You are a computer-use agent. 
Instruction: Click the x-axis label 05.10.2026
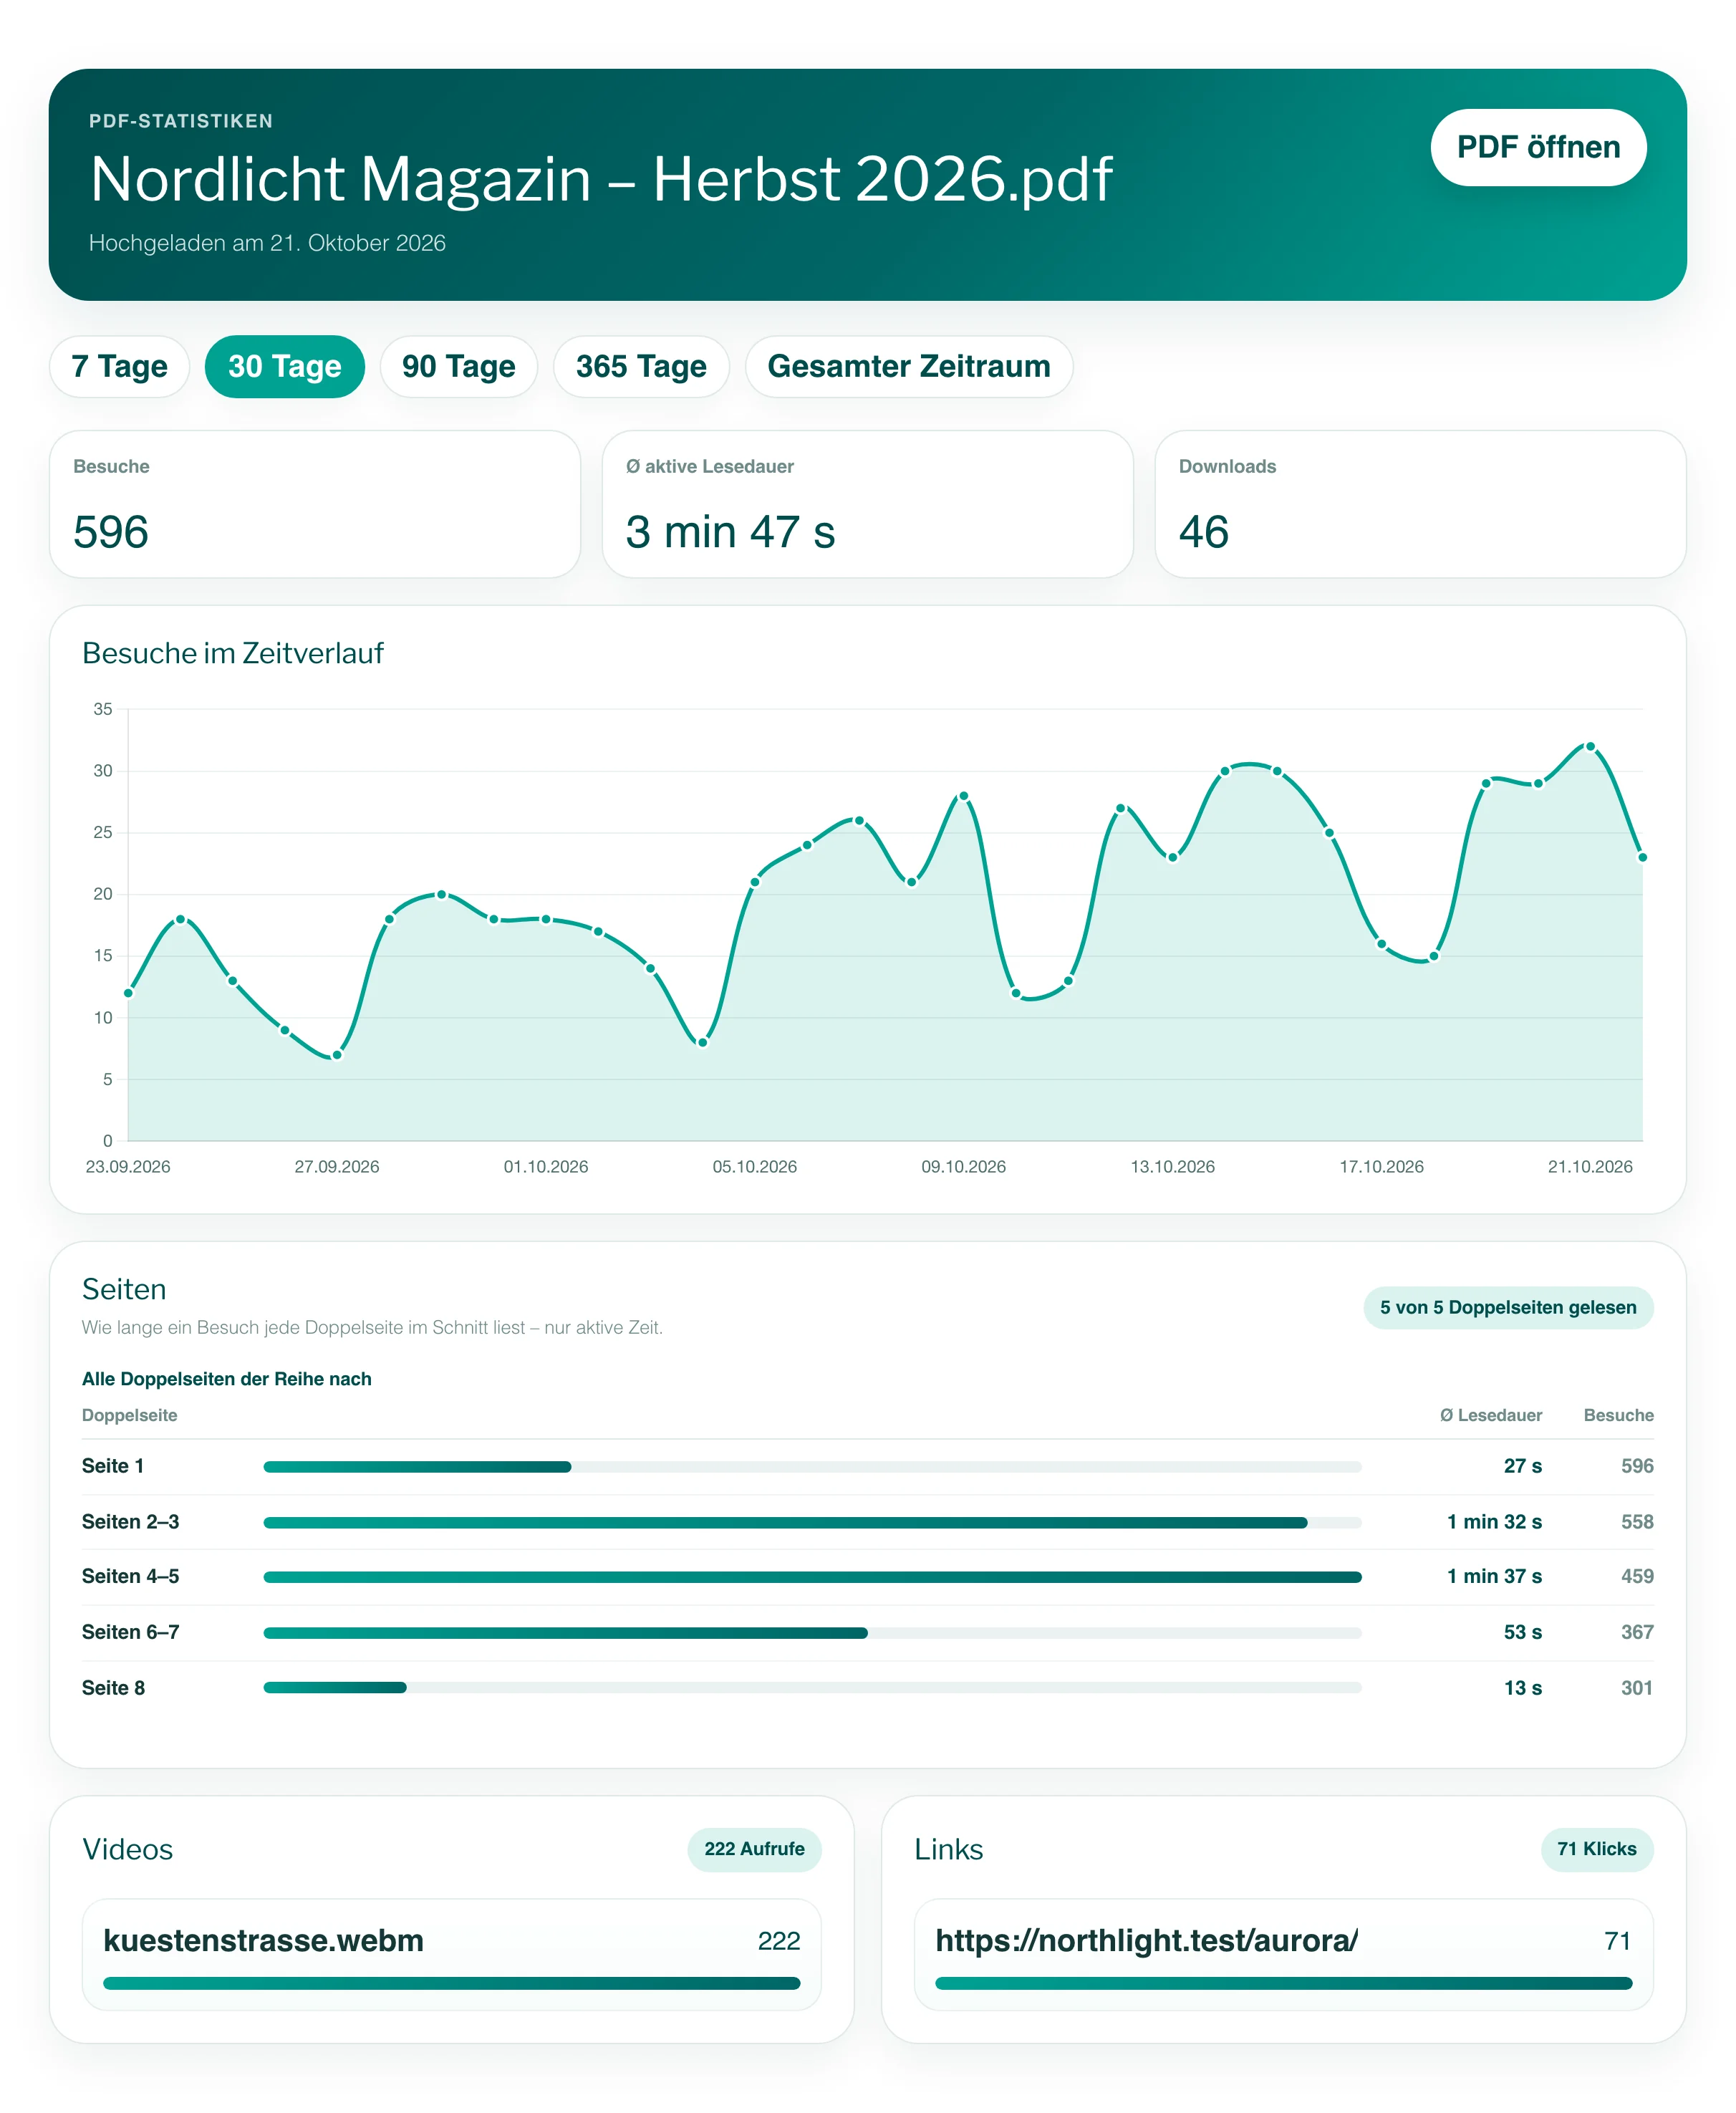pos(754,1166)
